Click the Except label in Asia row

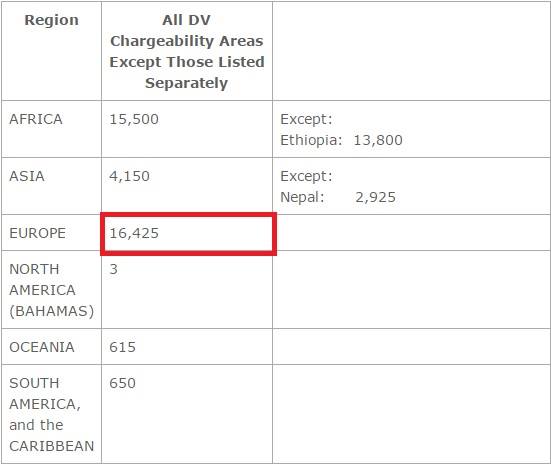pyautogui.click(x=306, y=176)
